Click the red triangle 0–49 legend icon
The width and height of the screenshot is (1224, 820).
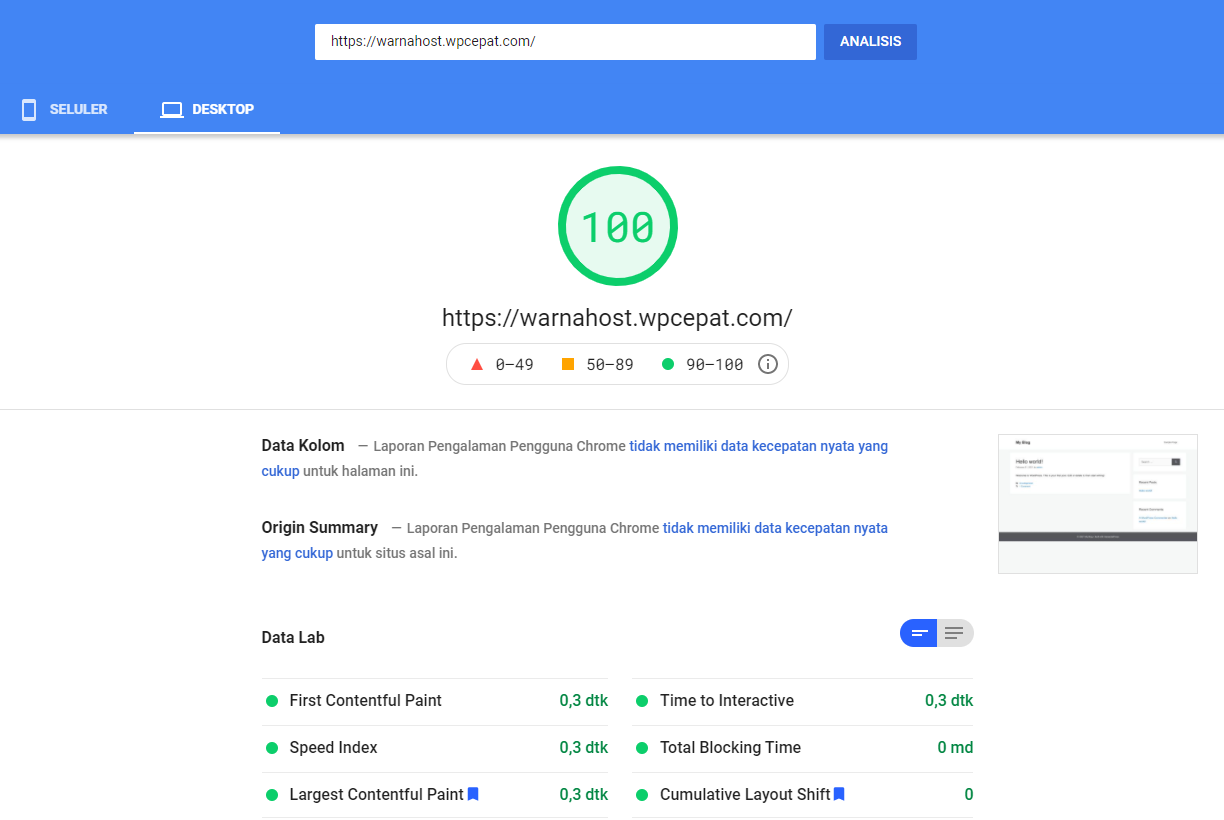click(477, 364)
